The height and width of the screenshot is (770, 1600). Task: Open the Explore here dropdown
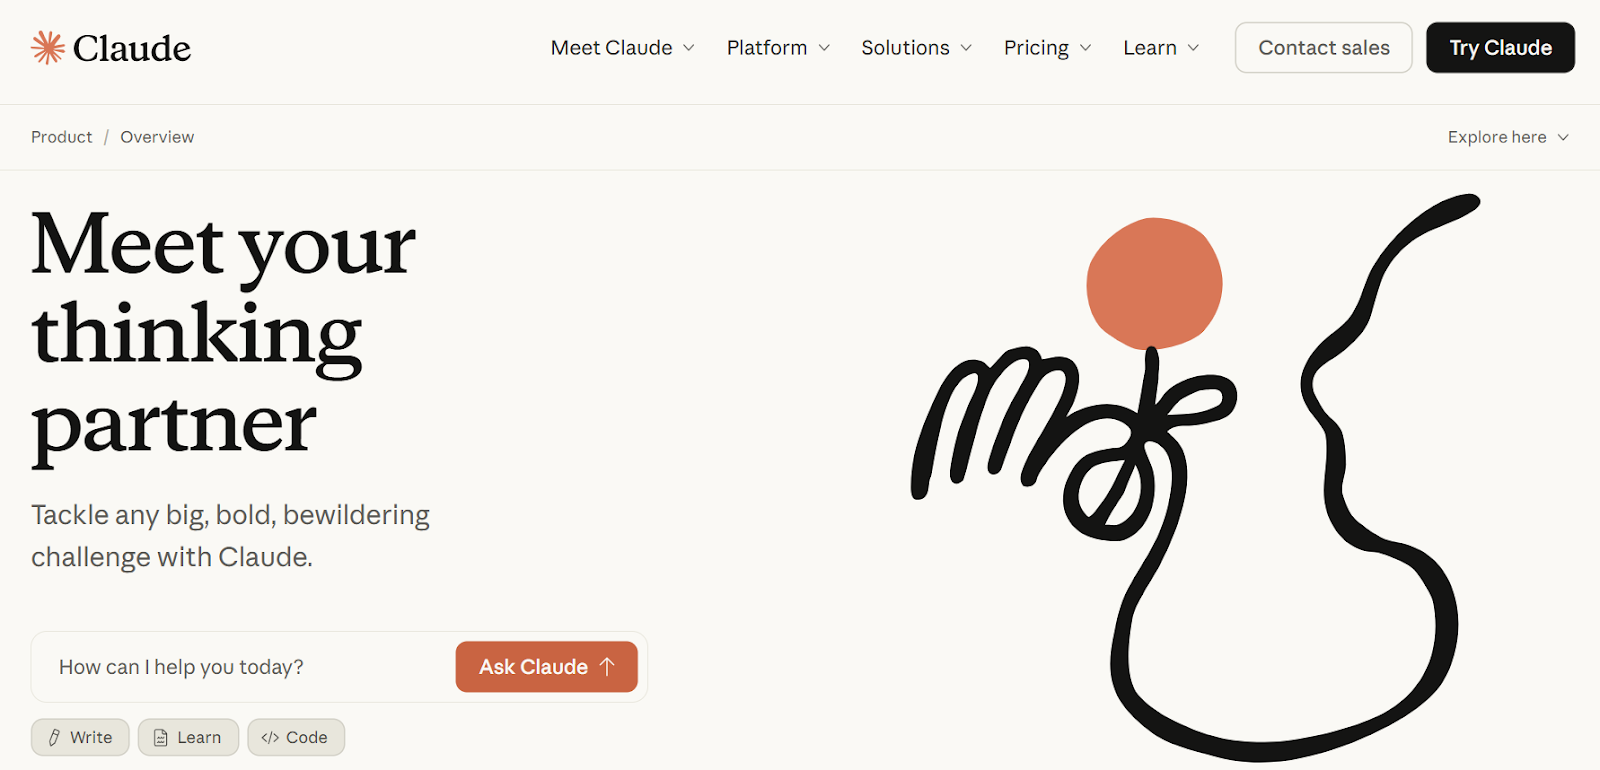(x=1508, y=137)
